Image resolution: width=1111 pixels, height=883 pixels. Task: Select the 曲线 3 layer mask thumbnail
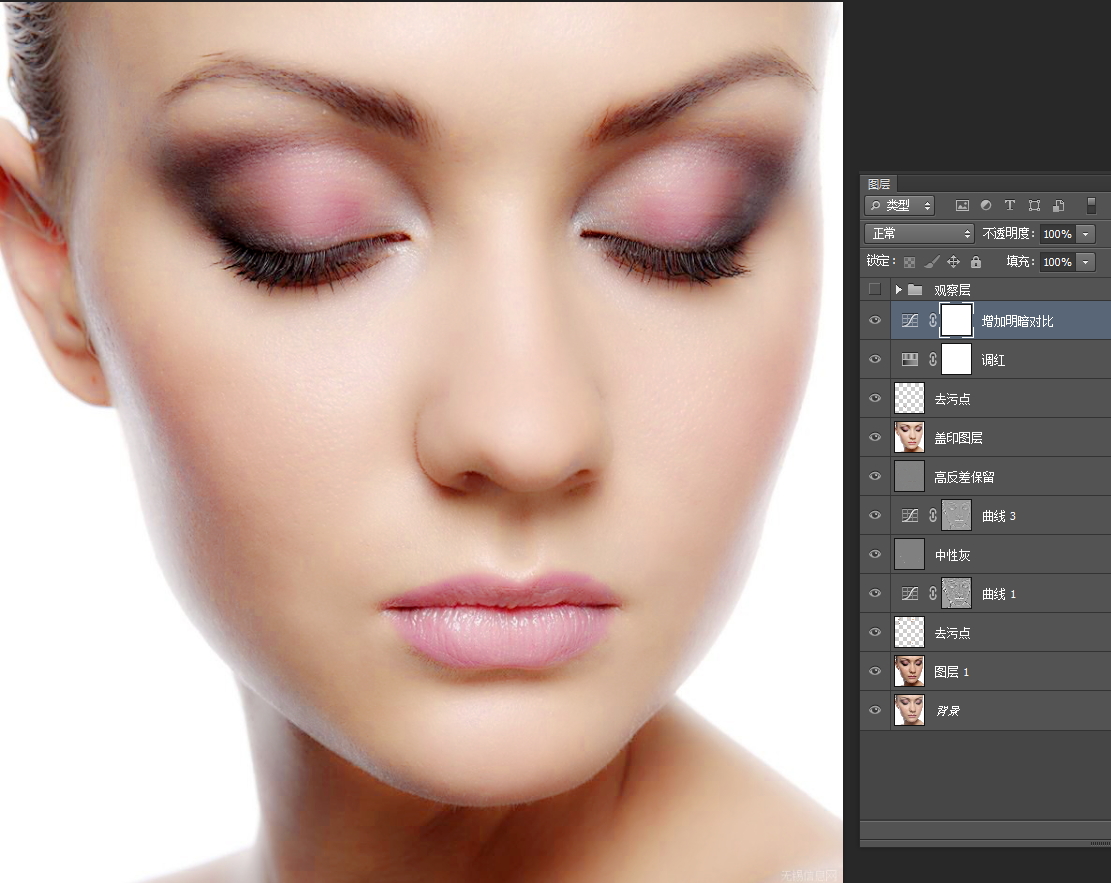click(956, 515)
